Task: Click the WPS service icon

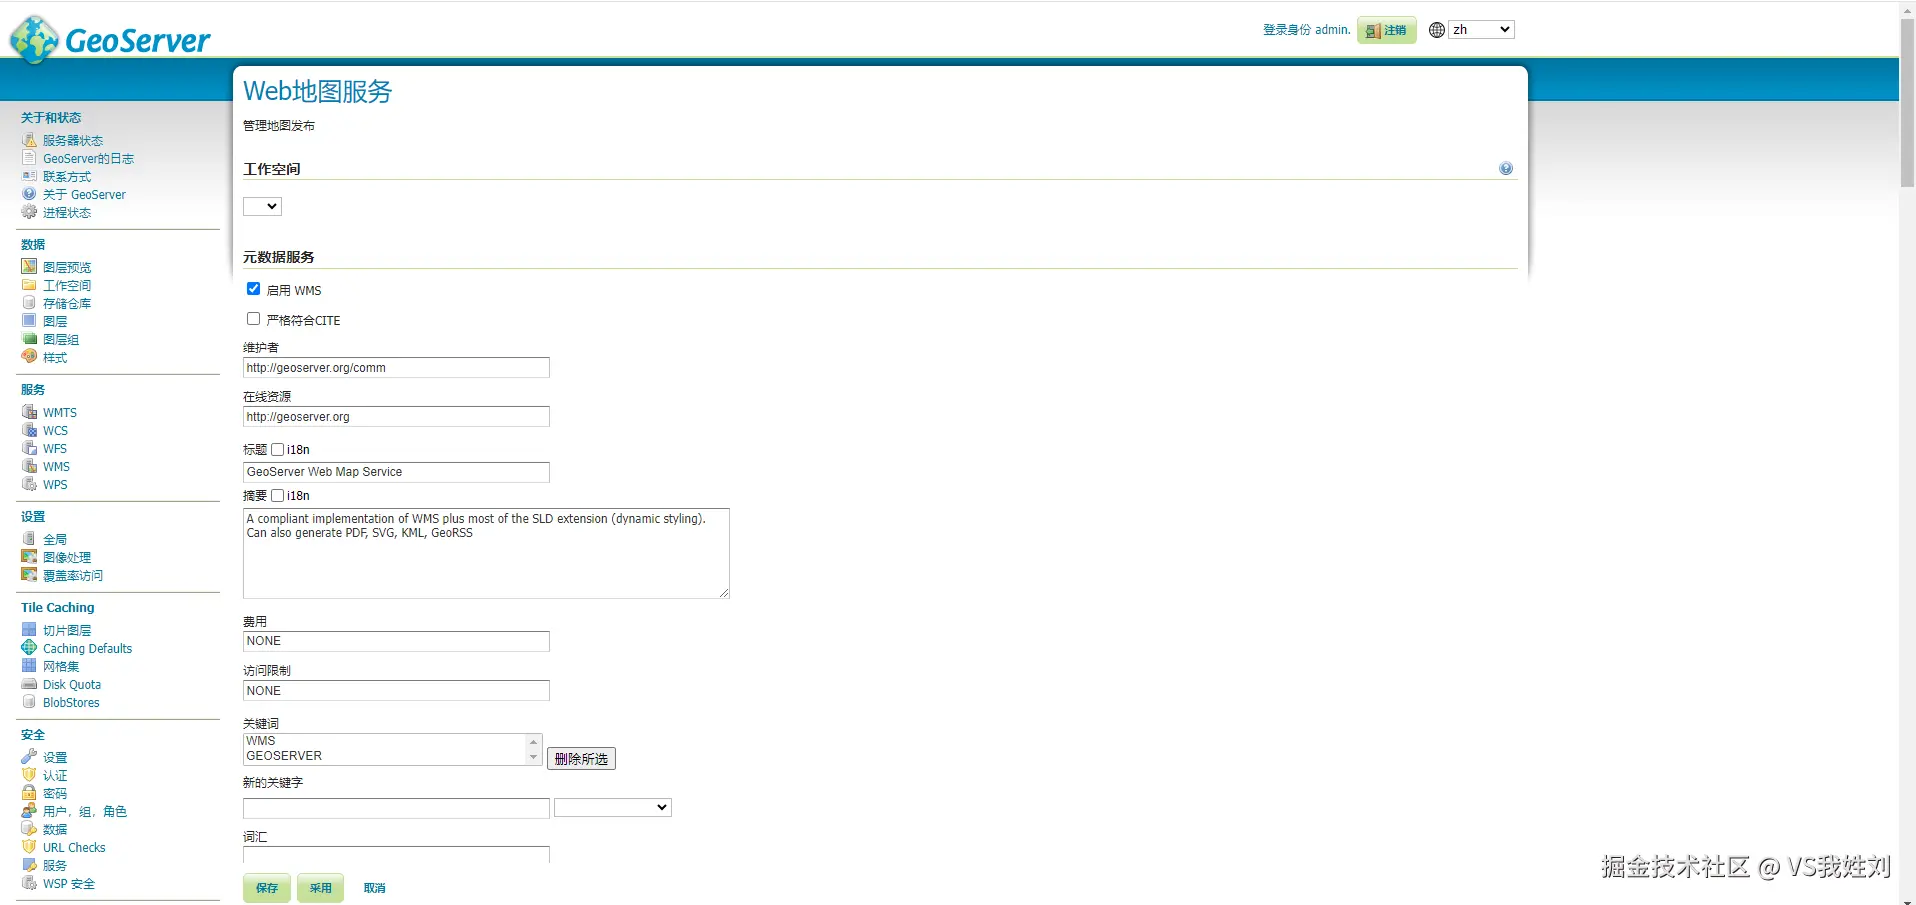Action: coord(29,484)
